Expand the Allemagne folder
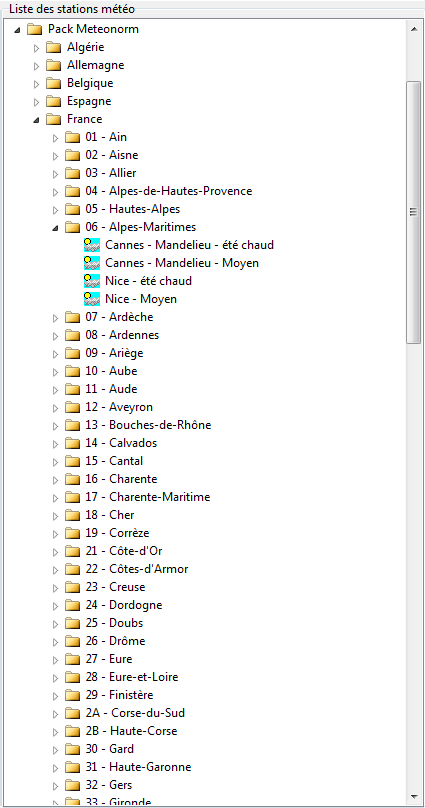Viewport: 425px width, 808px height. (x=37, y=66)
